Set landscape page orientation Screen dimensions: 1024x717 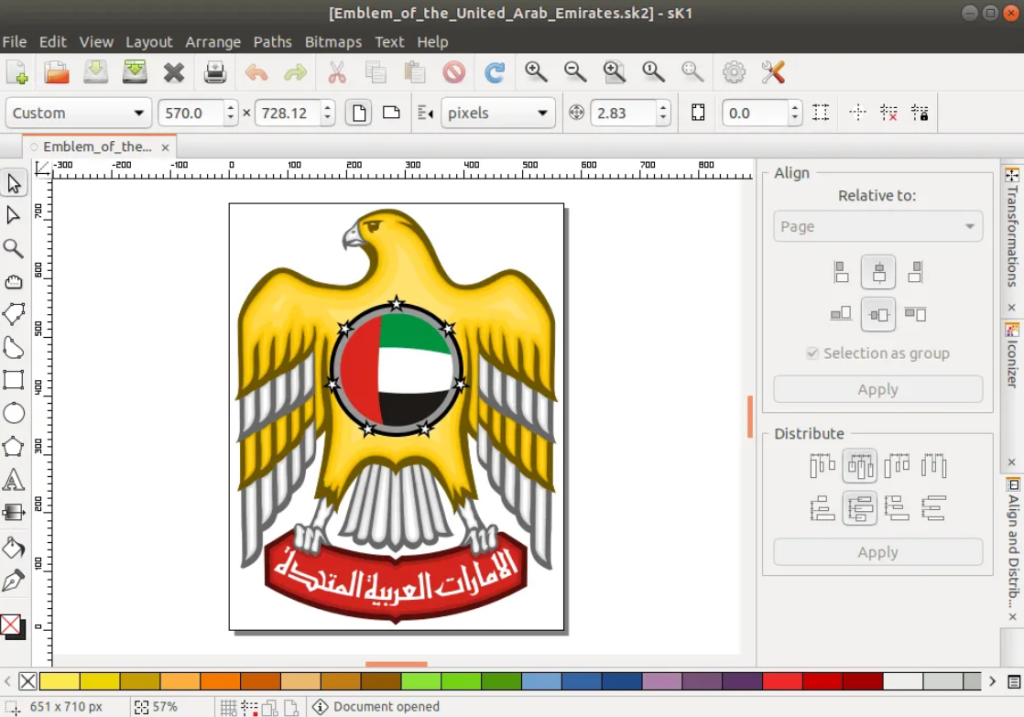click(x=391, y=113)
